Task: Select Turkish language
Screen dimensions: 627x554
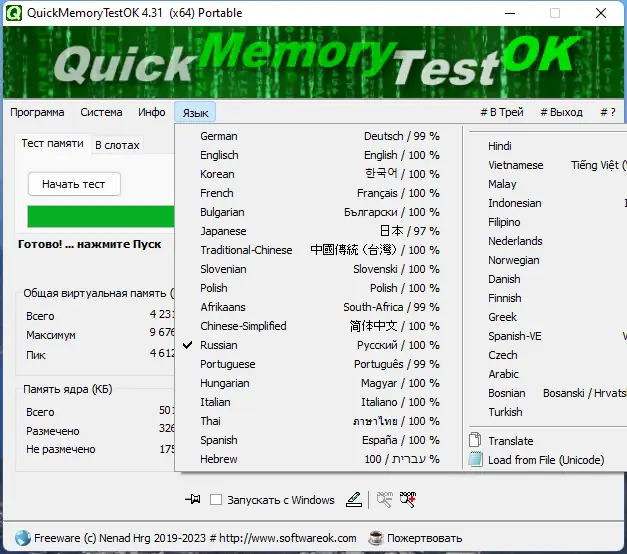Action: click(547, 412)
